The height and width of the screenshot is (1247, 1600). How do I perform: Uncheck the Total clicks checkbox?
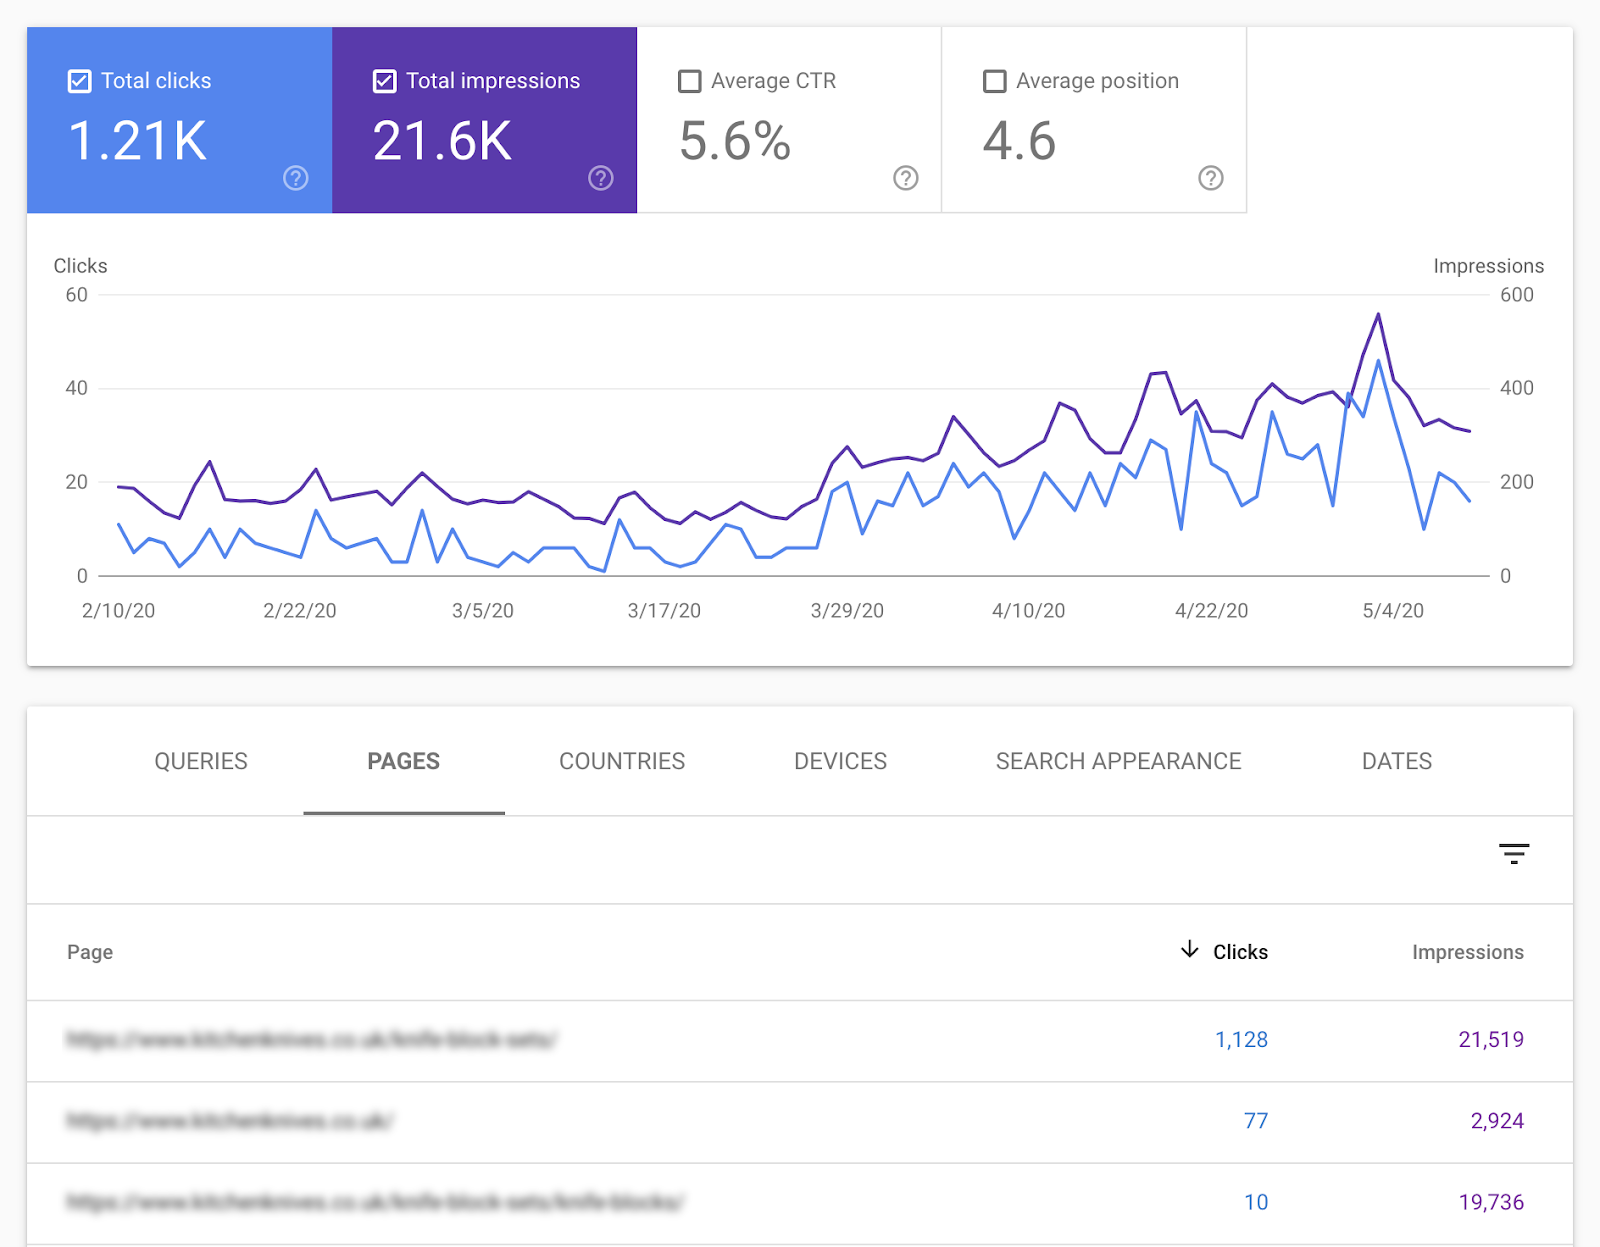81,81
